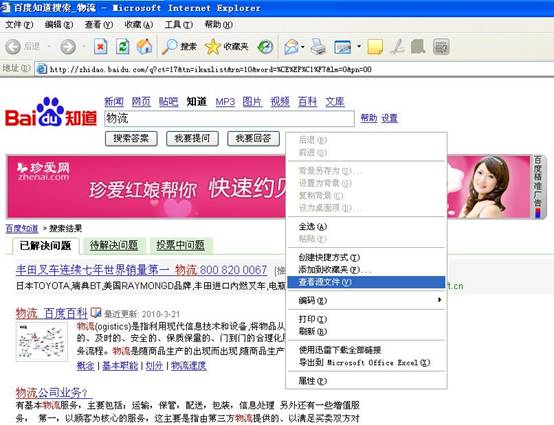The width and height of the screenshot is (554, 425).
Task: Open the 视频 link in Baidu nav
Action: [x=280, y=102]
